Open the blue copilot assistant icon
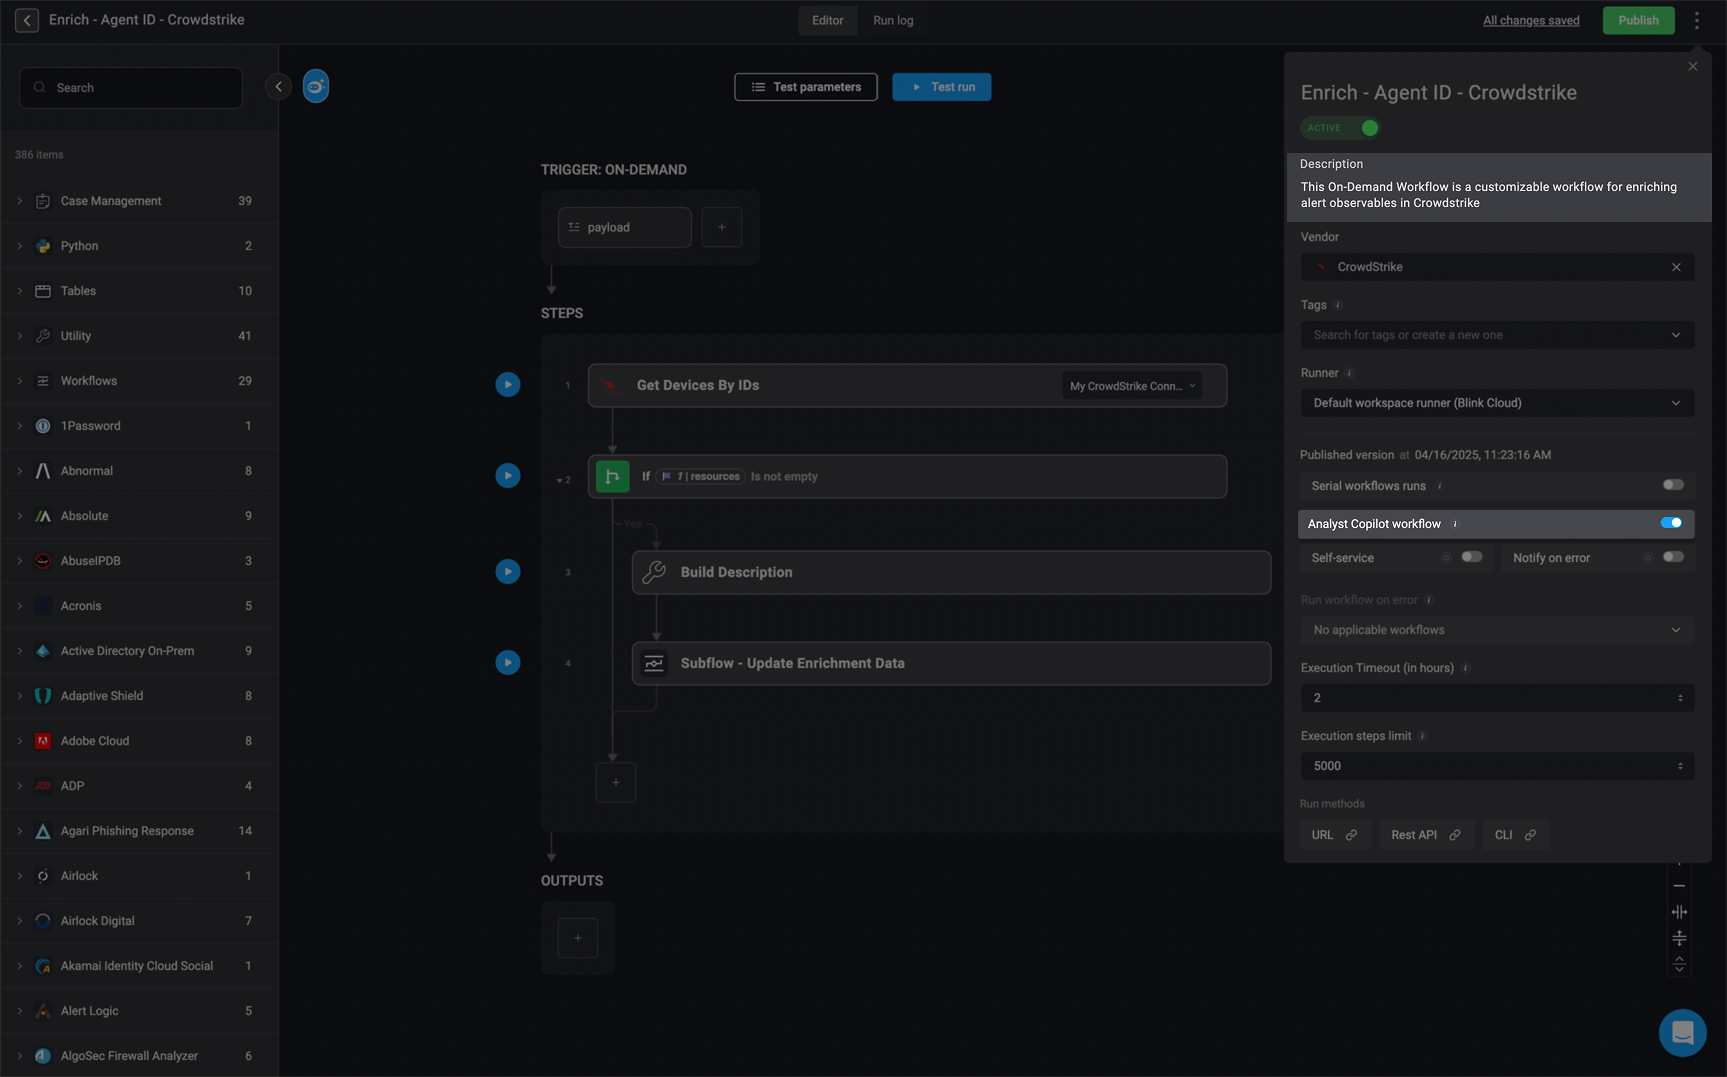Viewport: 1727px width, 1077px height. click(316, 87)
